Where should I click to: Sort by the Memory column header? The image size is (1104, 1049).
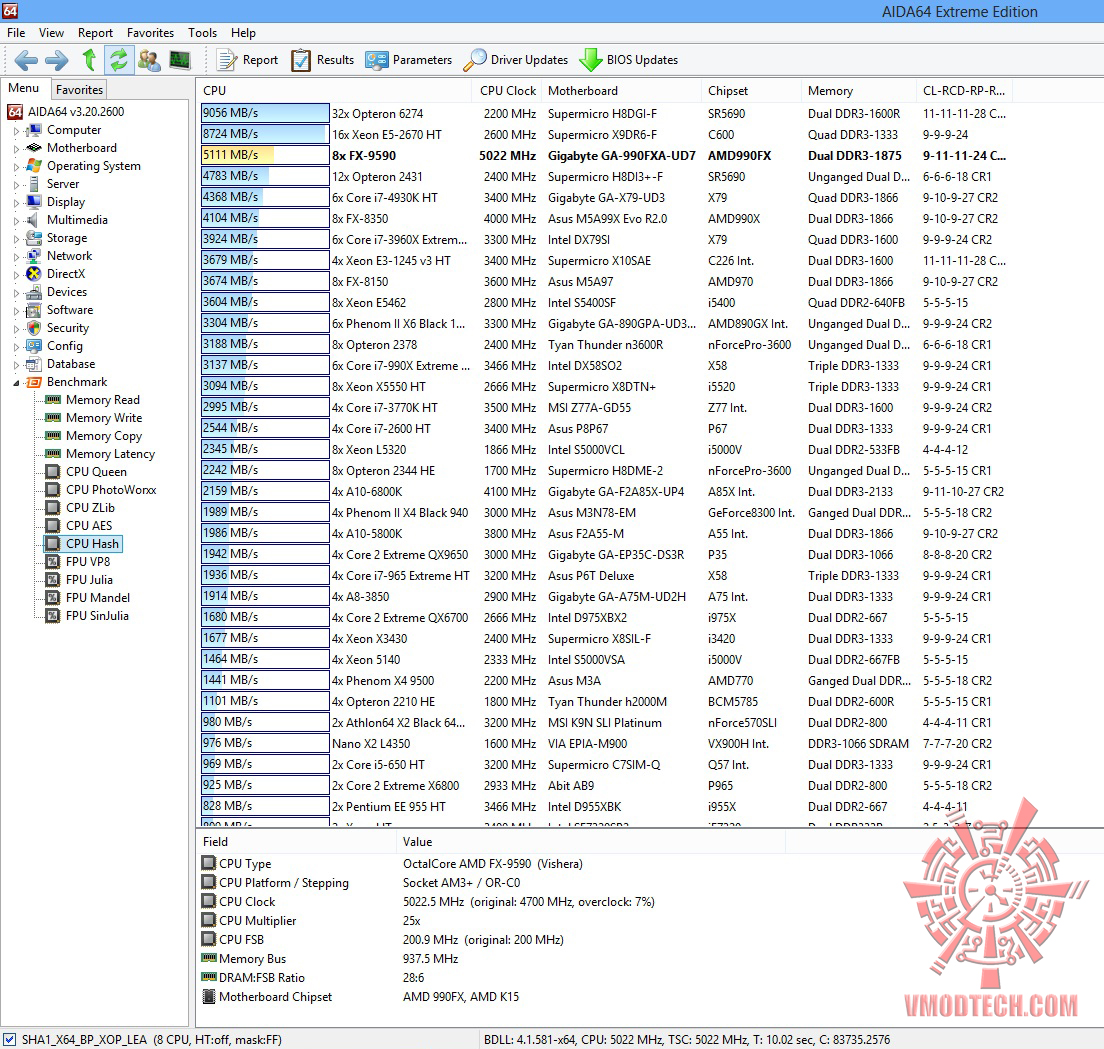(859, 91)
